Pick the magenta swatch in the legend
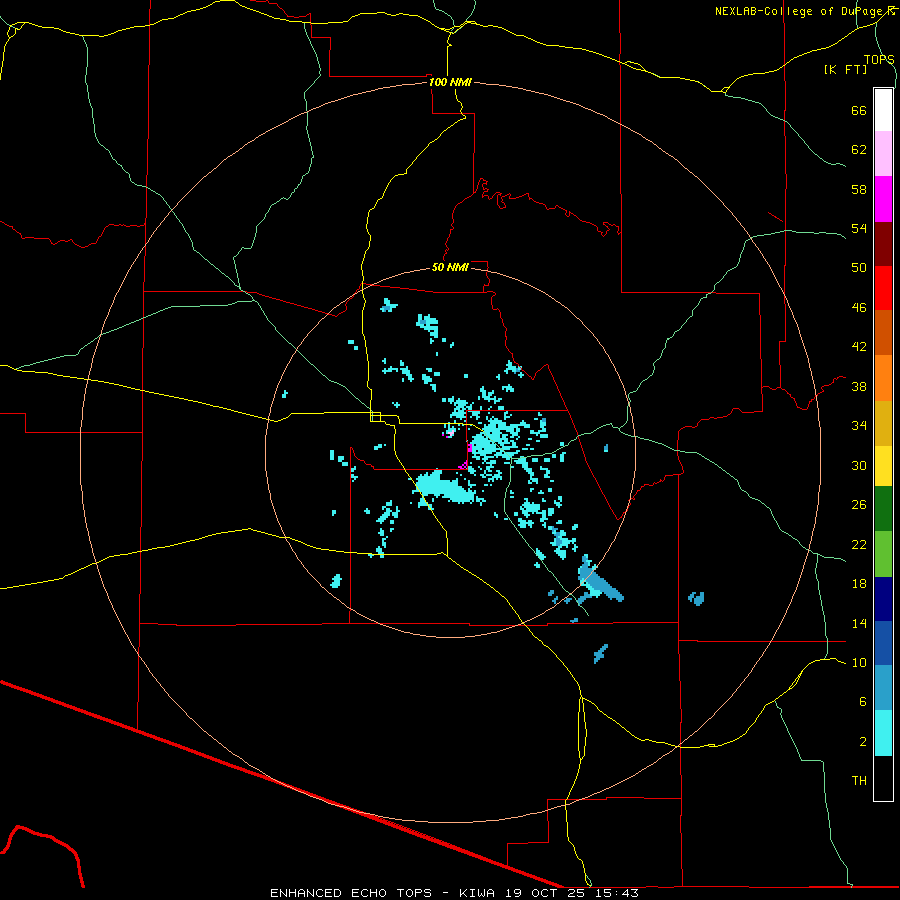This screenshot has height=900, width=900. pyautogui.click(x=883, y=199)
